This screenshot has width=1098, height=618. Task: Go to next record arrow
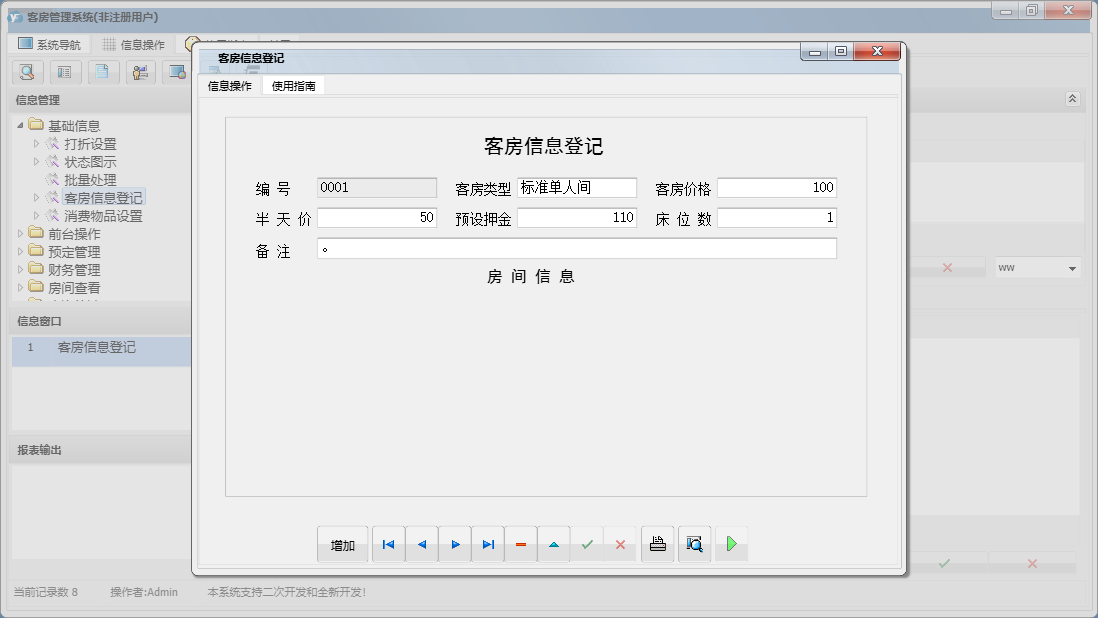point(455,545)
